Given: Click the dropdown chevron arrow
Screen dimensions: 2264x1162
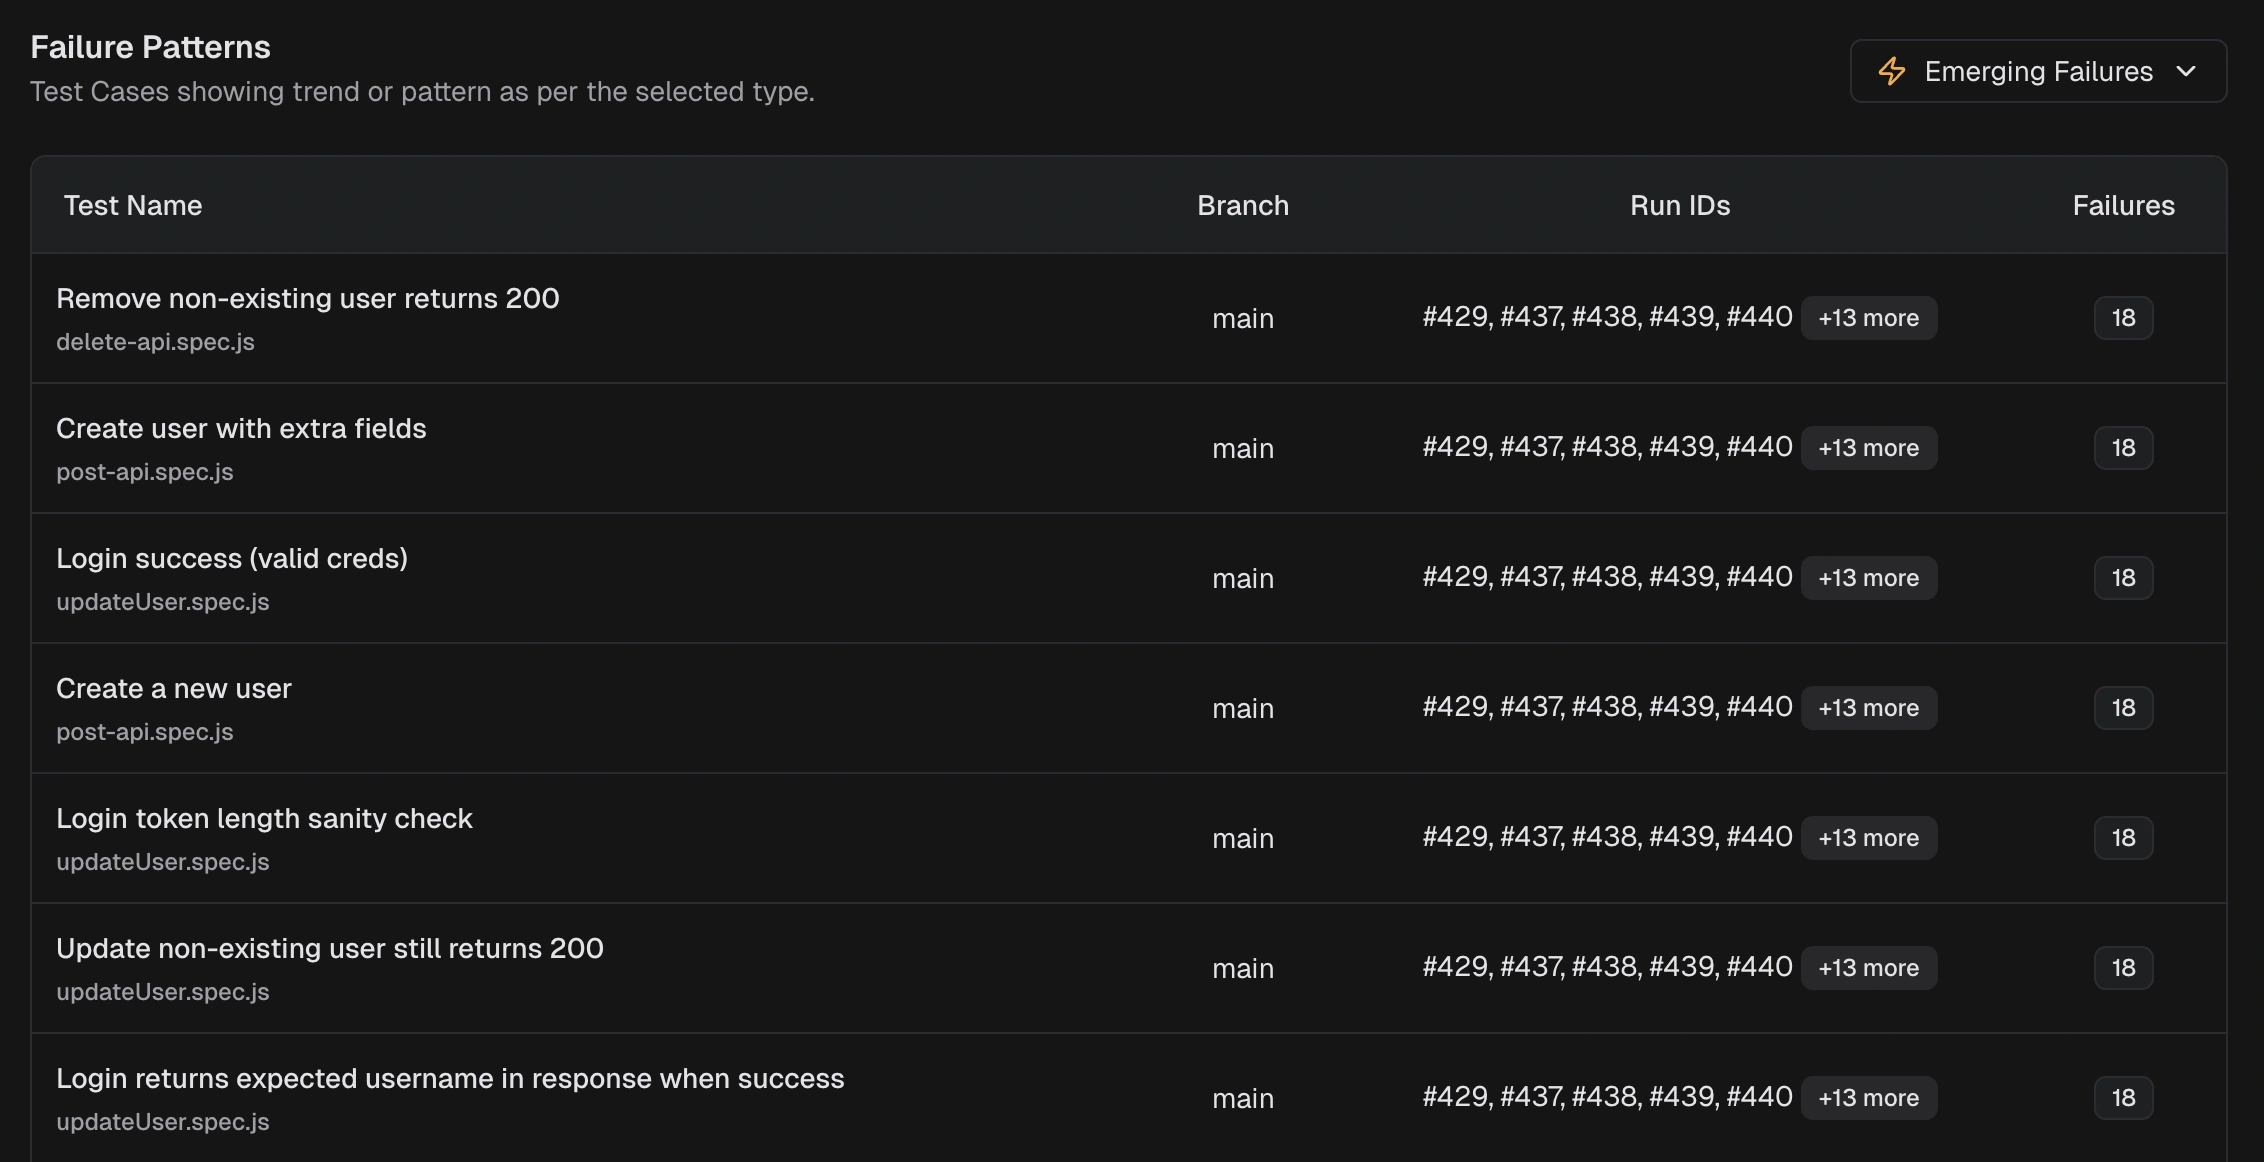Looking at the screenshot, I should pyautogui.click(x=2186, y=71).
